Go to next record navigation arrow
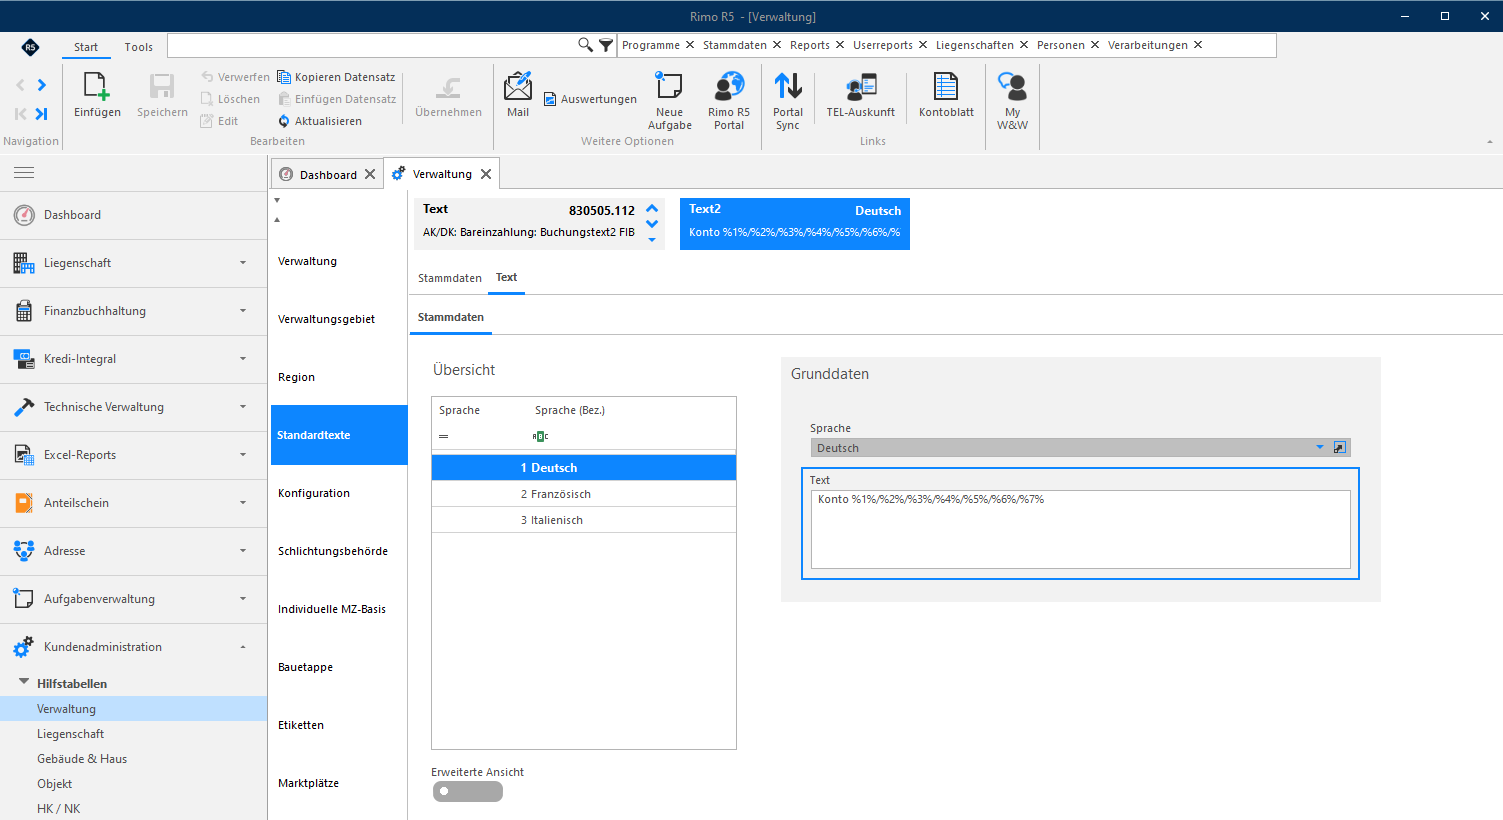Viewport: 1503px width, 820px height. (42, 85)
